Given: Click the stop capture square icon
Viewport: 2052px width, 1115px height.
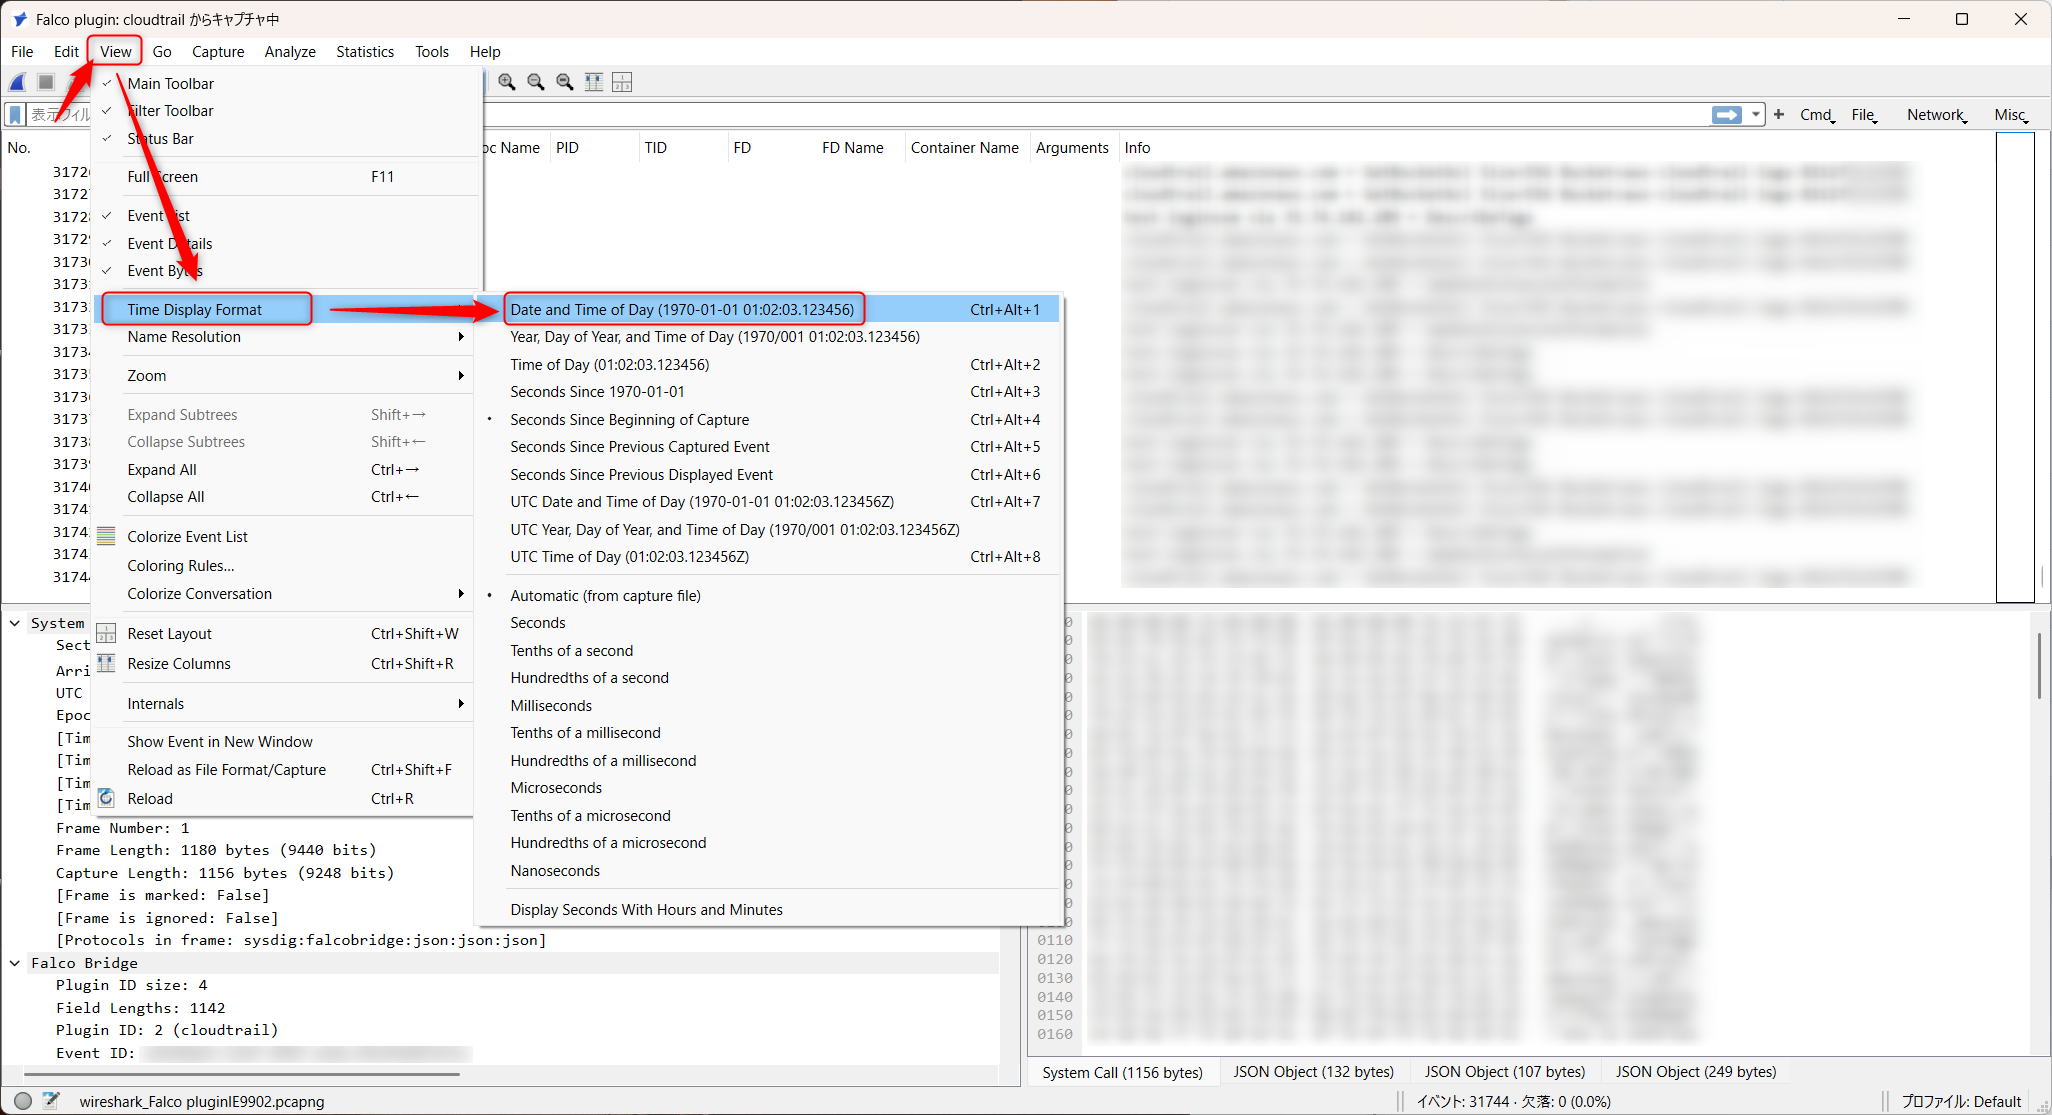Looking at the screenshot, I should [x=46, y=82].
